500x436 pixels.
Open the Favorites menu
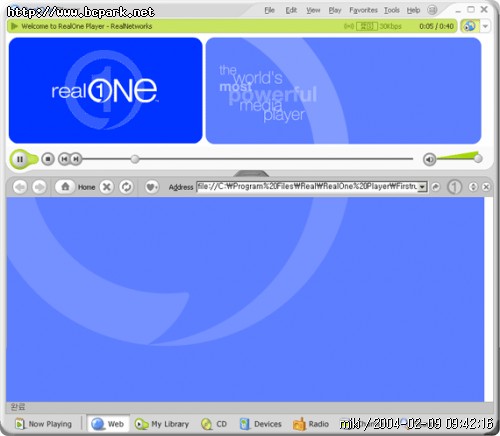[x=363, y=10]
